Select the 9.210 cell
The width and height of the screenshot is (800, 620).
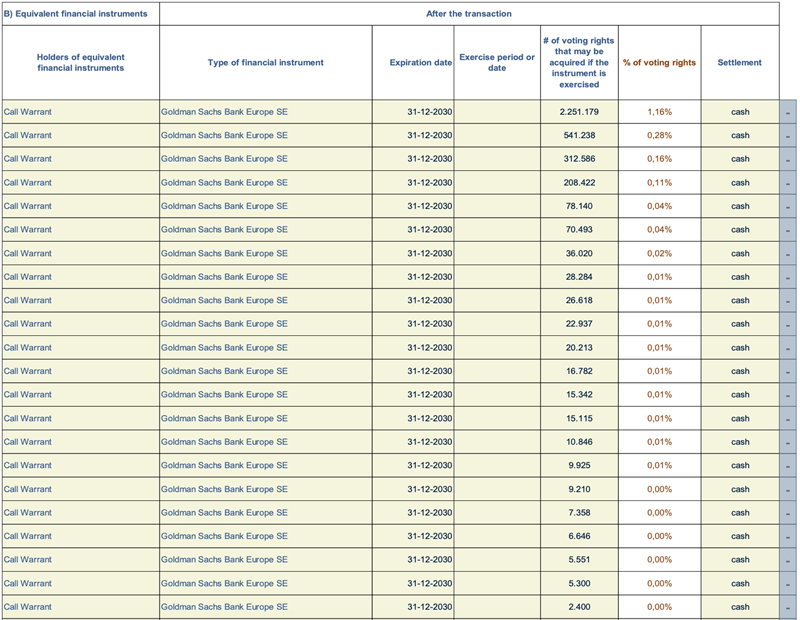[579, 489]
